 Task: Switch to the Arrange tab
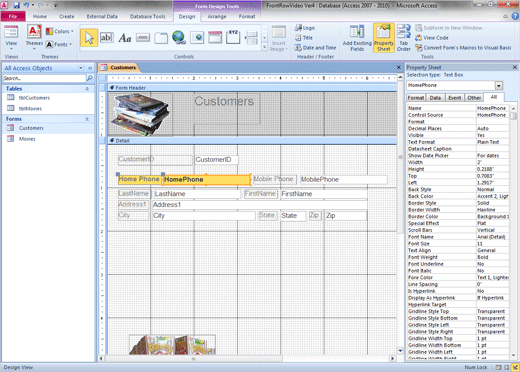(217, 16)
